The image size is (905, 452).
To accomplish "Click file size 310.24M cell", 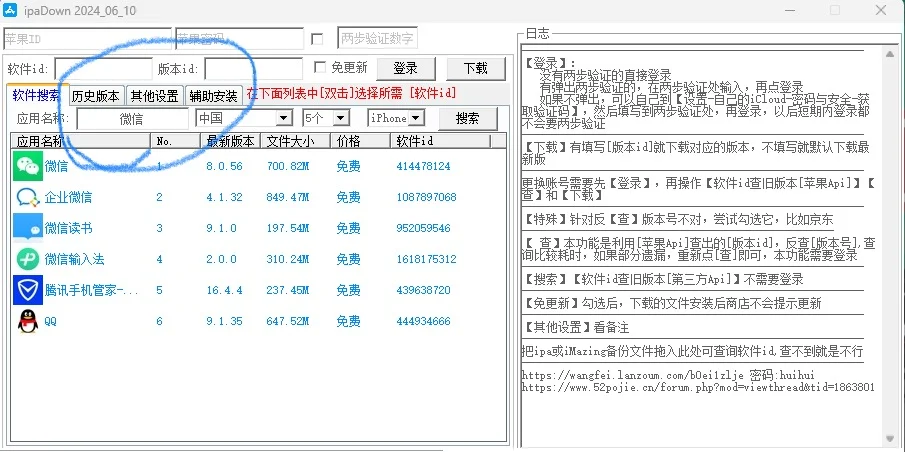I will (x=287, y=259).
